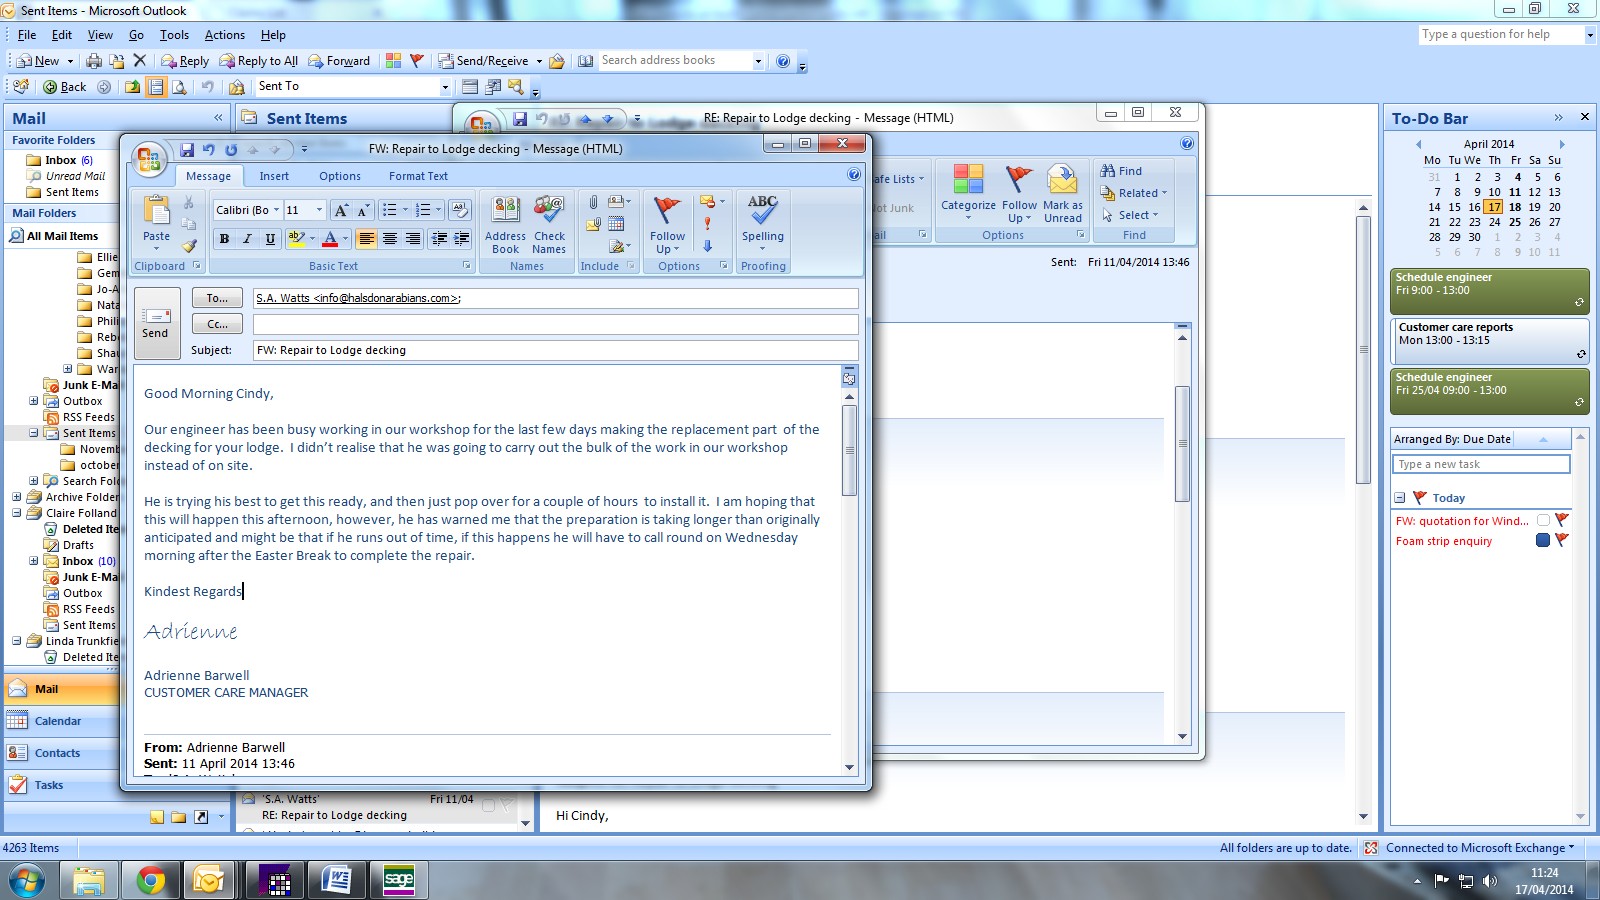Click the Paste icon in compose ribbon

[156, 211]
